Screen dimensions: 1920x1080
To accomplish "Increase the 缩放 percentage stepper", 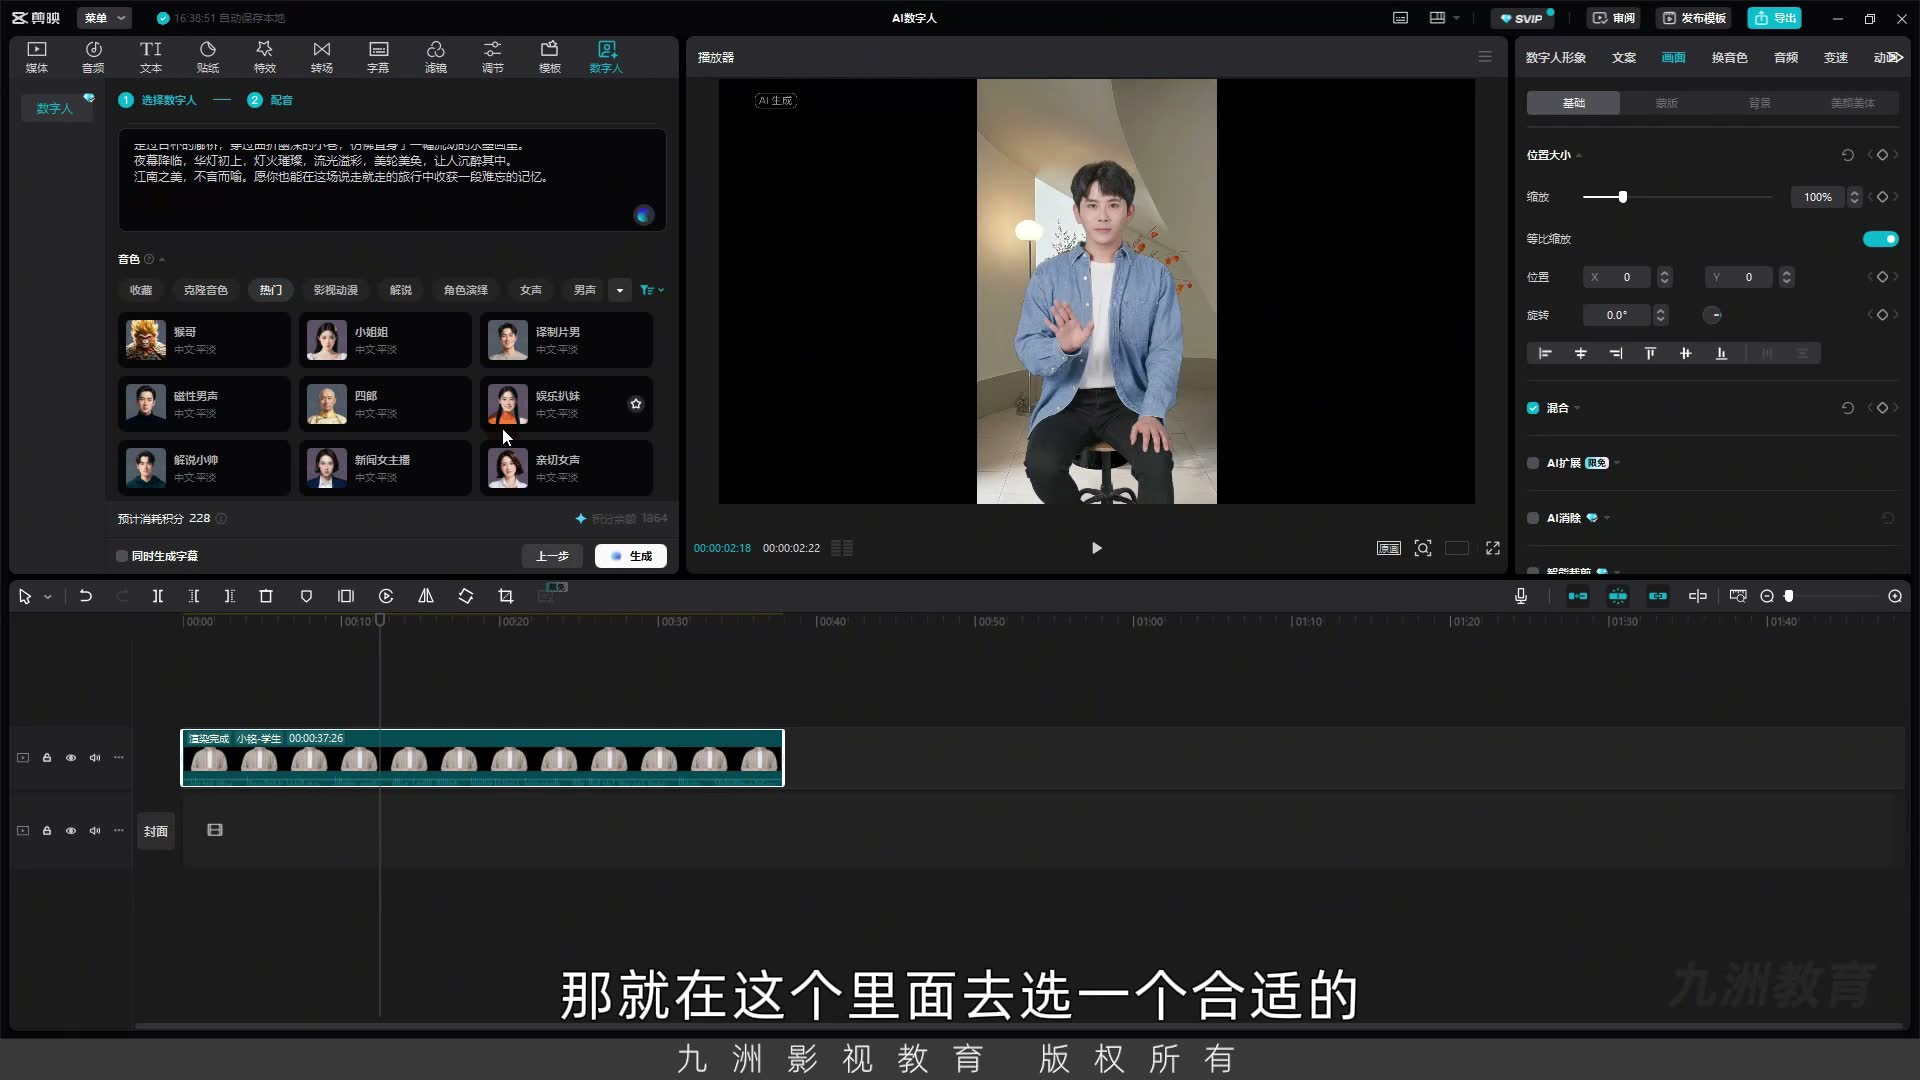I will pyautogui.click(x=1854, y=192).
